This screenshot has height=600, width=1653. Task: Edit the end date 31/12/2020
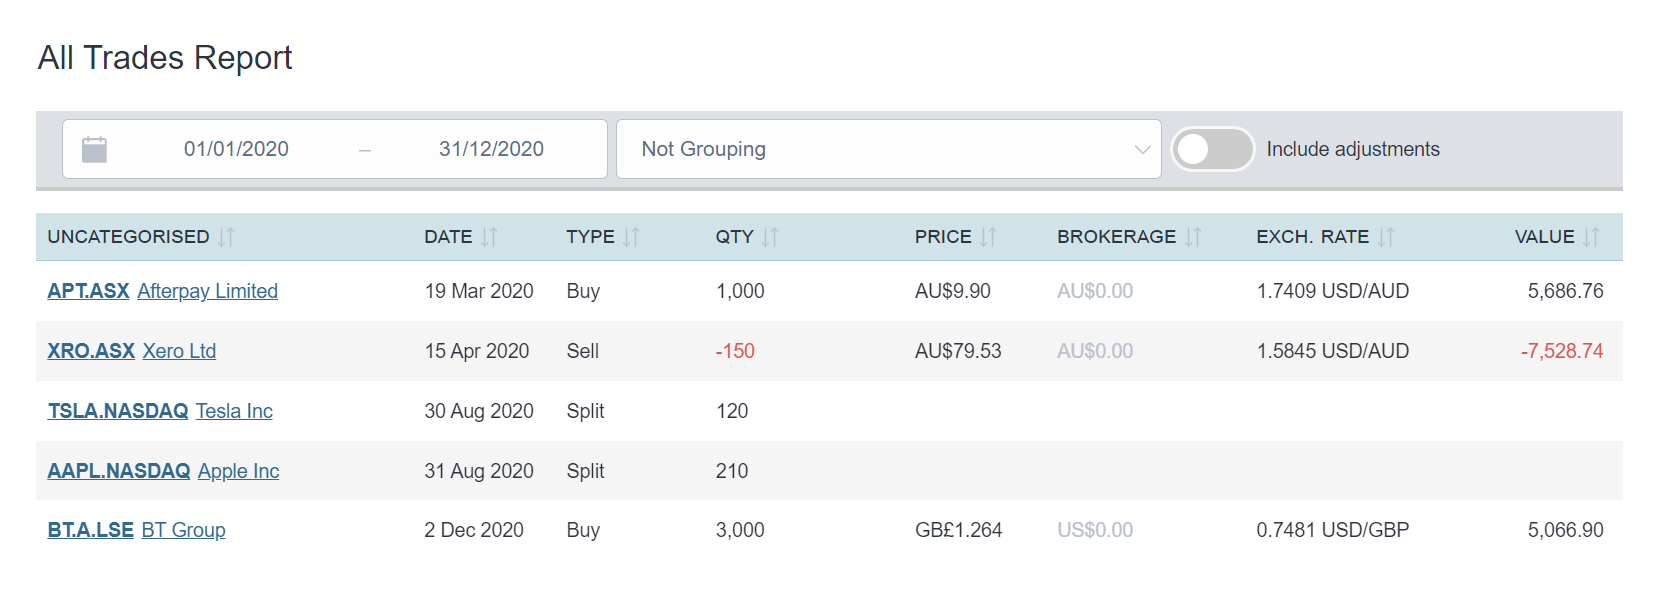point(491,149)
